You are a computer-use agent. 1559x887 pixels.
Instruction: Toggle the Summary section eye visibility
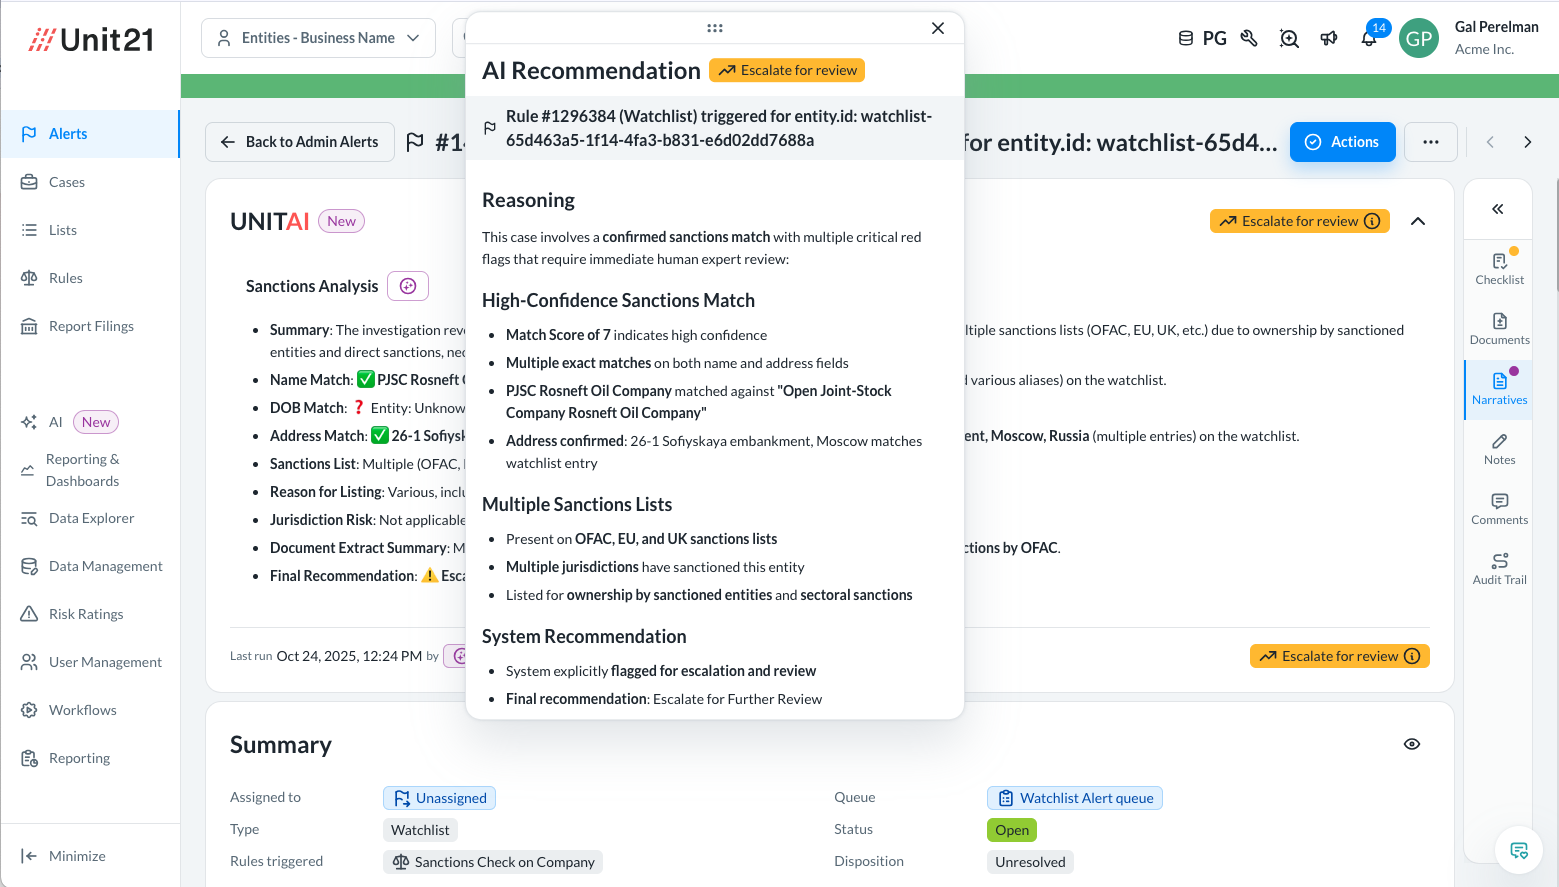click(x=1412, y=744)
